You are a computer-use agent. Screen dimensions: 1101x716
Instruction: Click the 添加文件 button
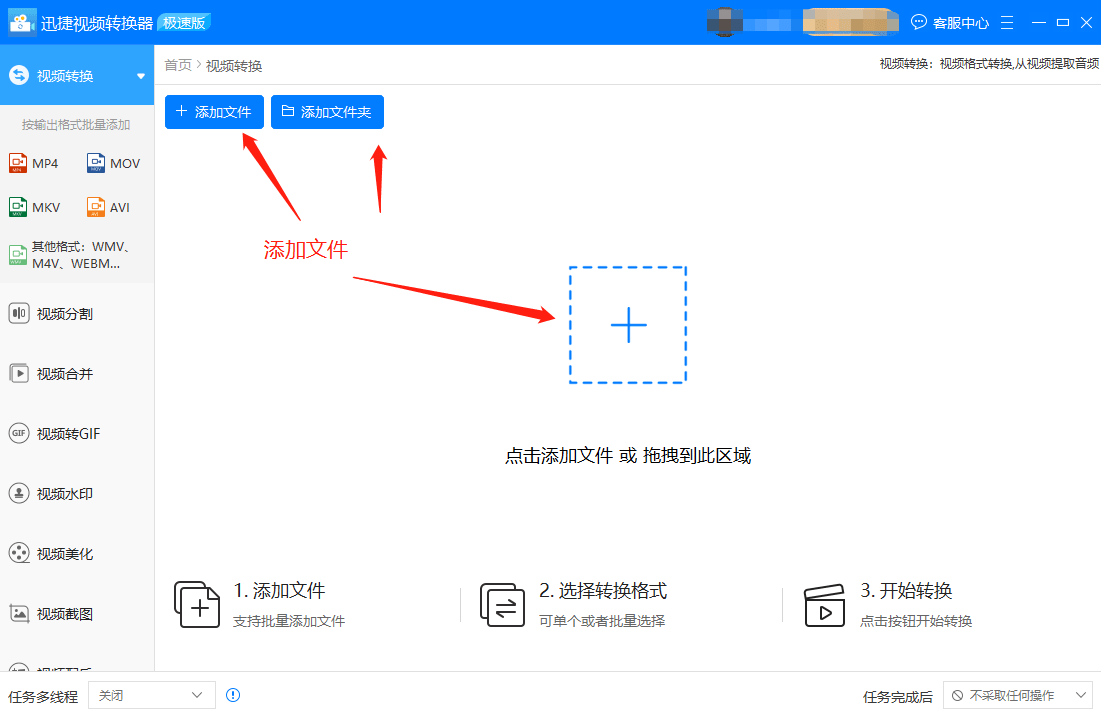[214, 112]
